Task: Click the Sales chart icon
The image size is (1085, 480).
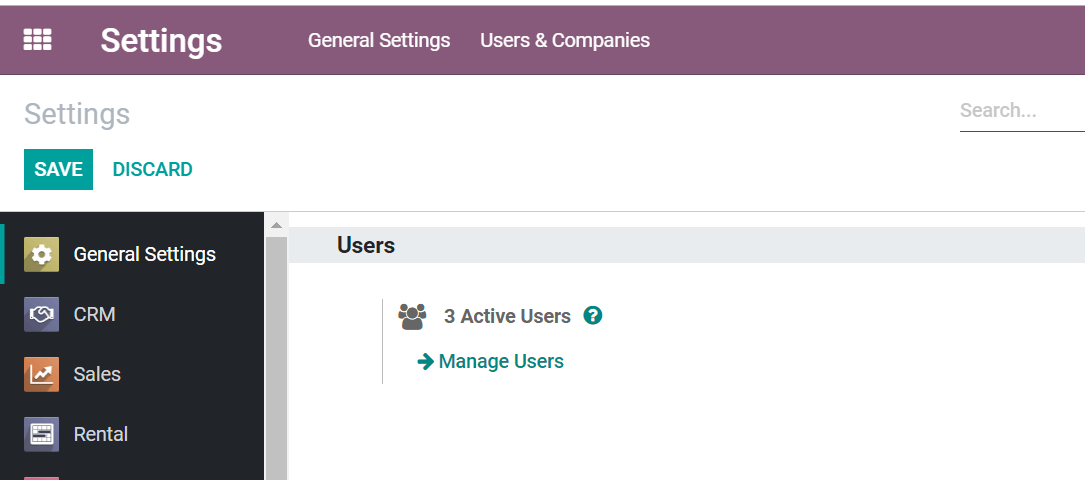Action: point(42,374)
